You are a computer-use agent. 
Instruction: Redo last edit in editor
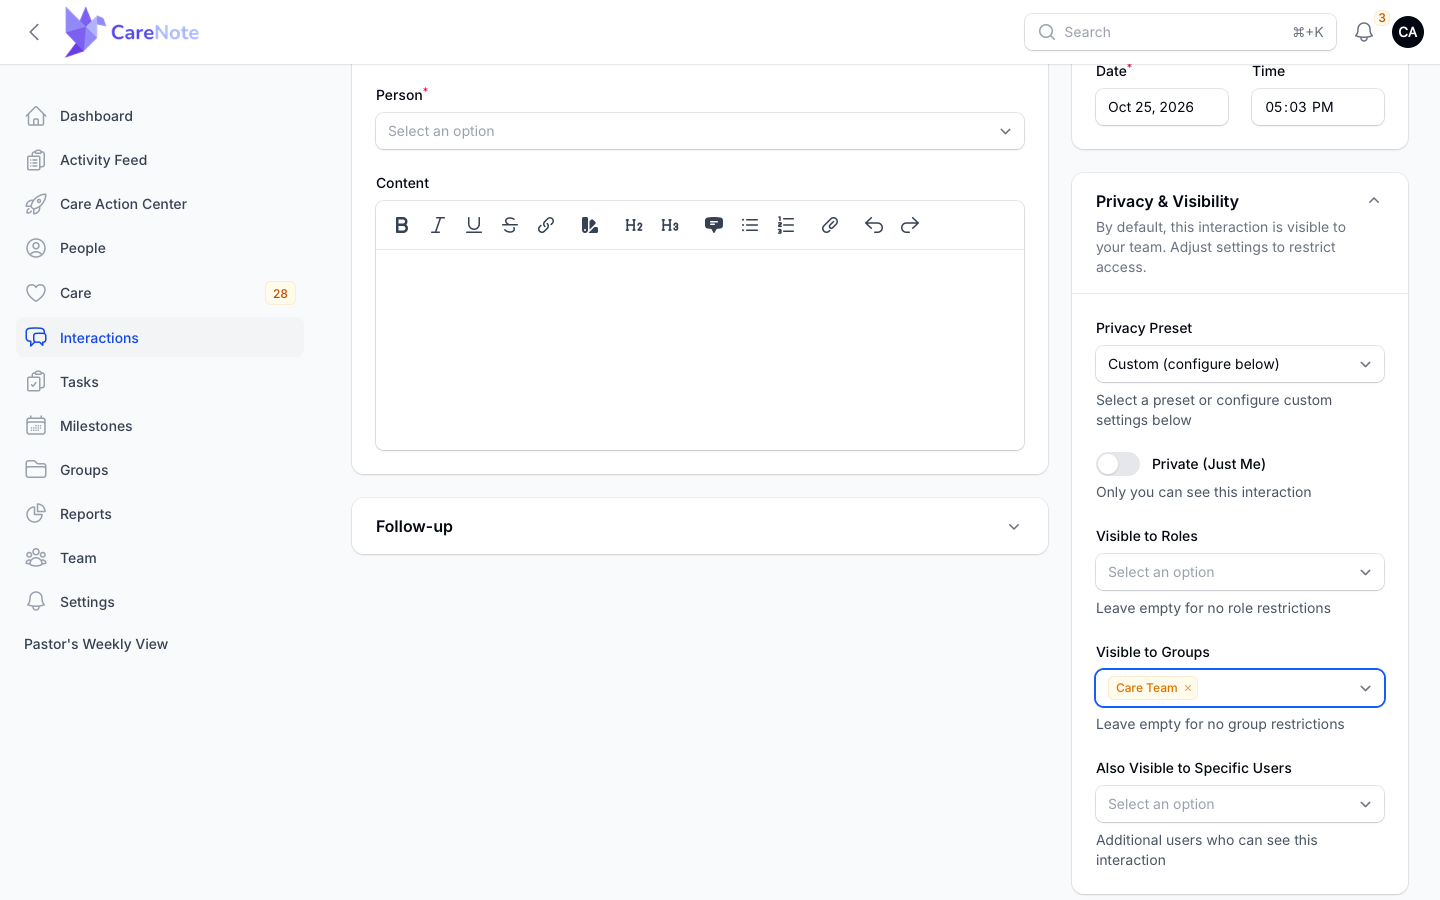[910, 225]
